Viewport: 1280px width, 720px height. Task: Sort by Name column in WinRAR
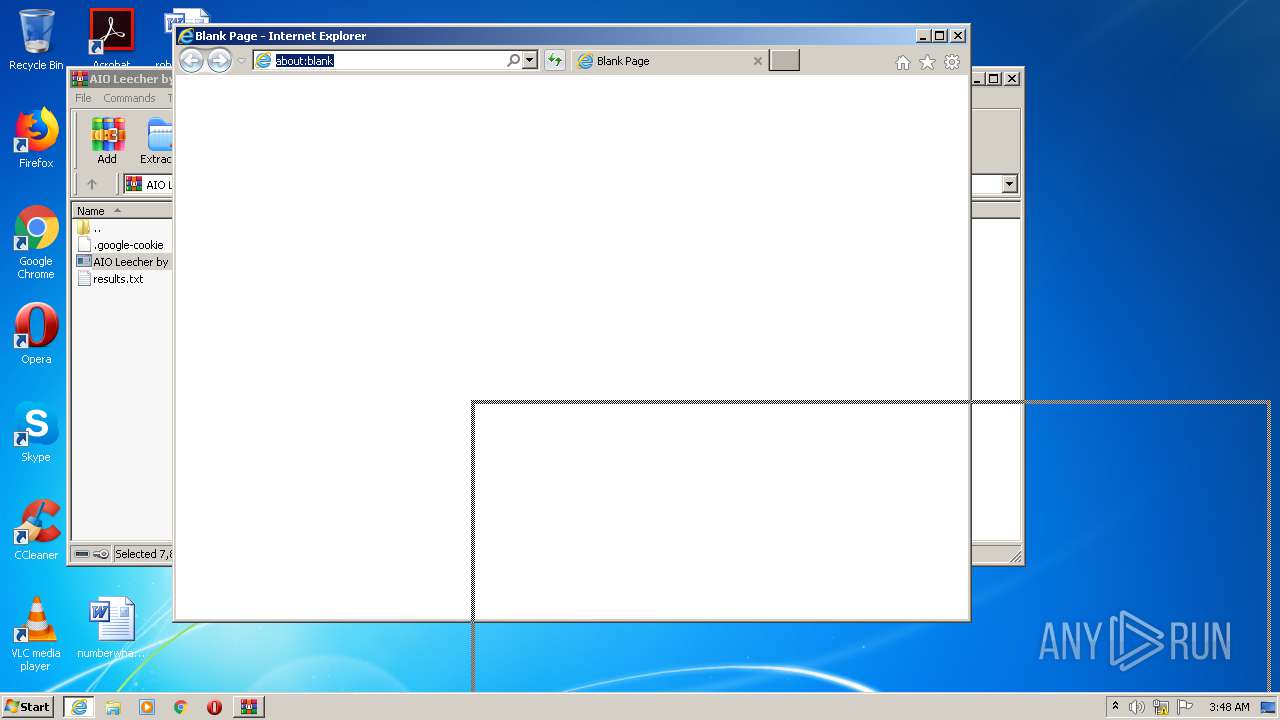coord(122,211)
